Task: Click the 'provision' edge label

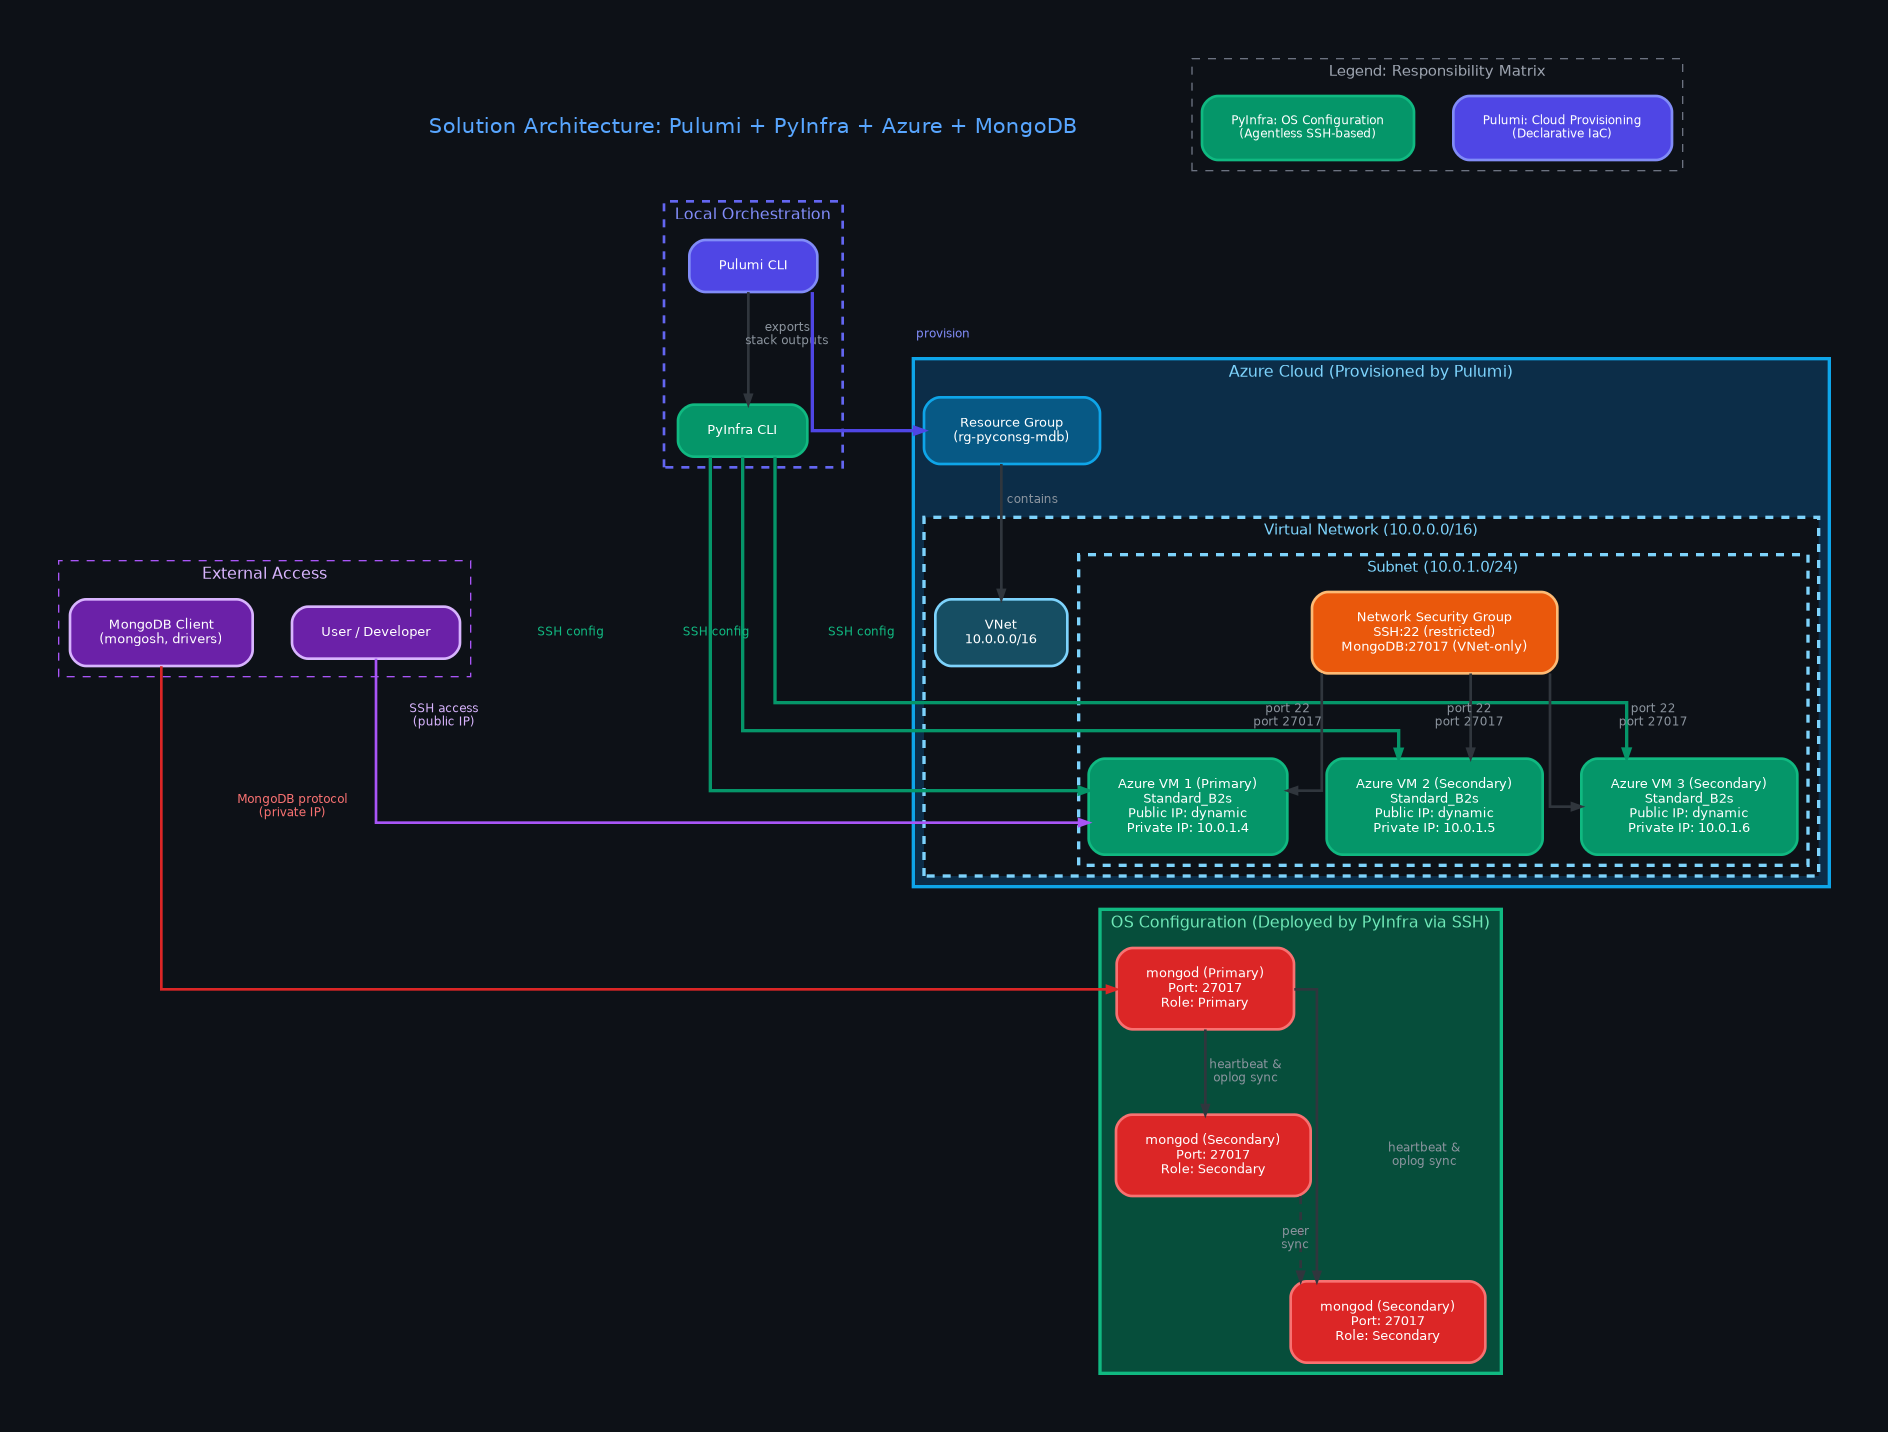Action: (943, 334)
